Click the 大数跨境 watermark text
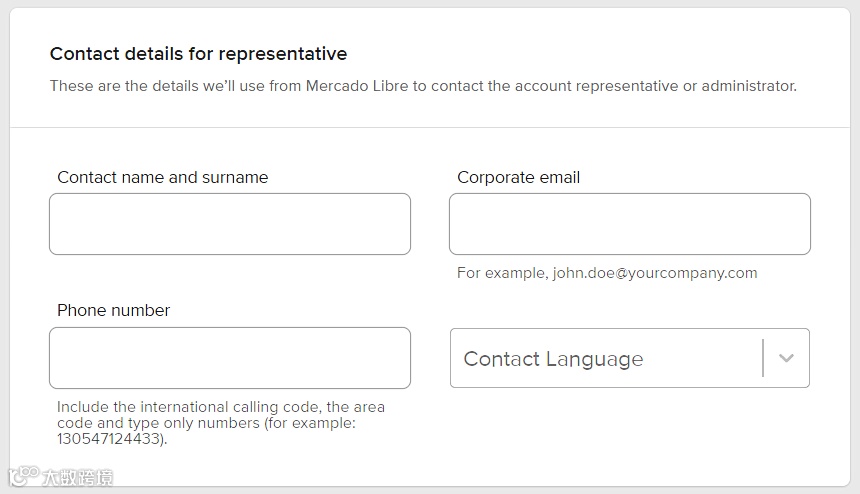 (77, 478)
